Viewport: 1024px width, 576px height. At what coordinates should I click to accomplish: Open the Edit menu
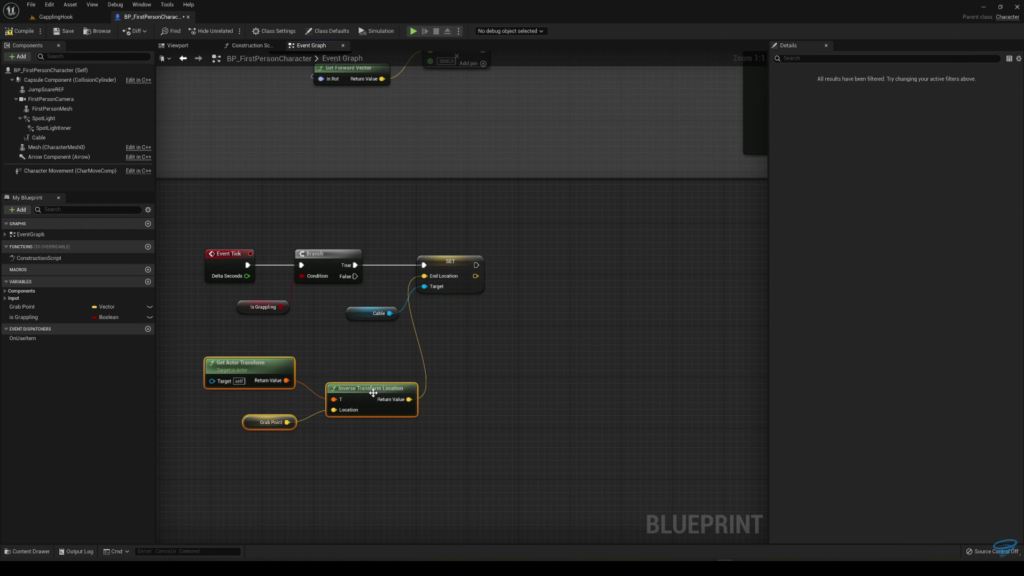49,5
